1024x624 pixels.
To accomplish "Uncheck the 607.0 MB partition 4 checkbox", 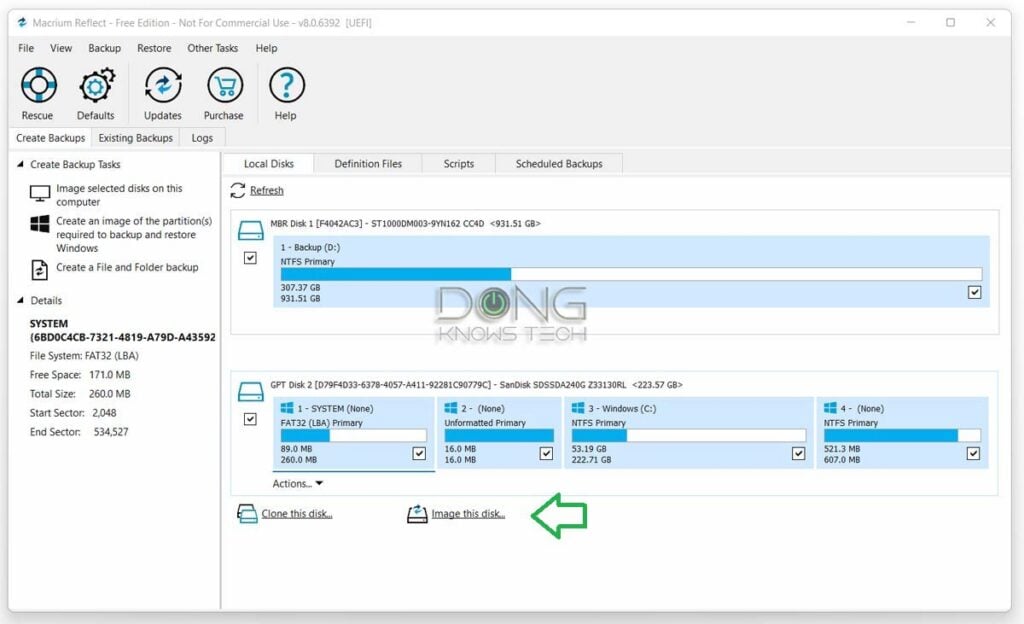I will click(973, 453).
